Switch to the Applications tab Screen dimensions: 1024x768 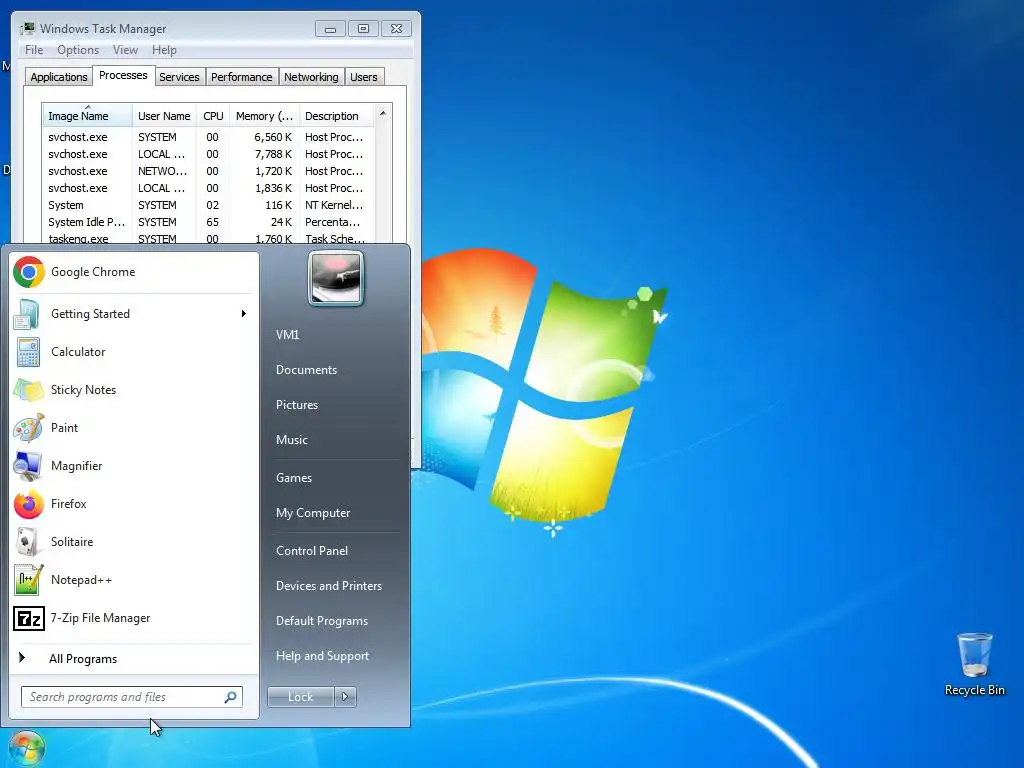tap(59, 77)
